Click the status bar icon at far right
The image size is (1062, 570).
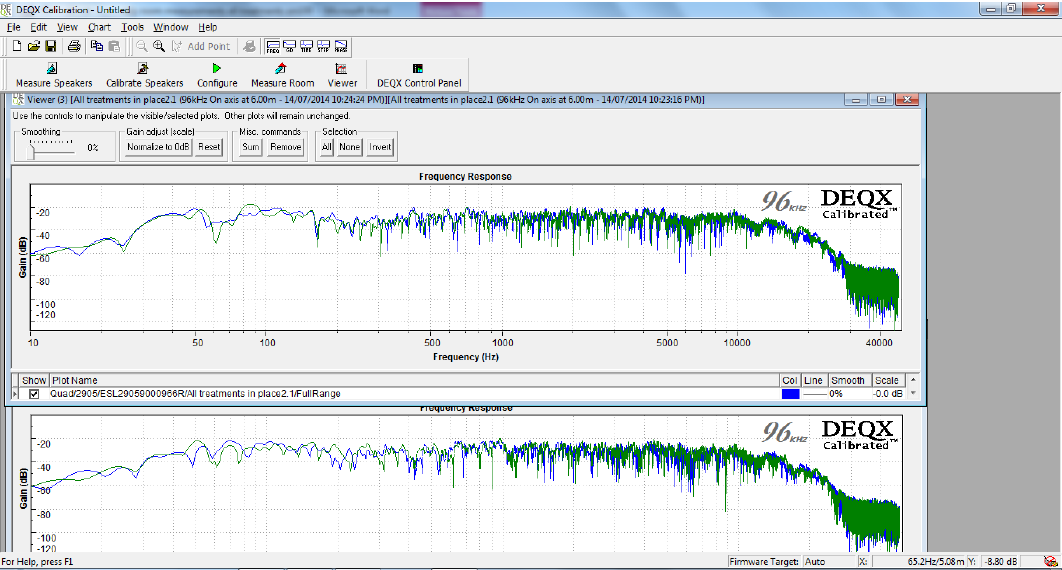(1050, 561)
